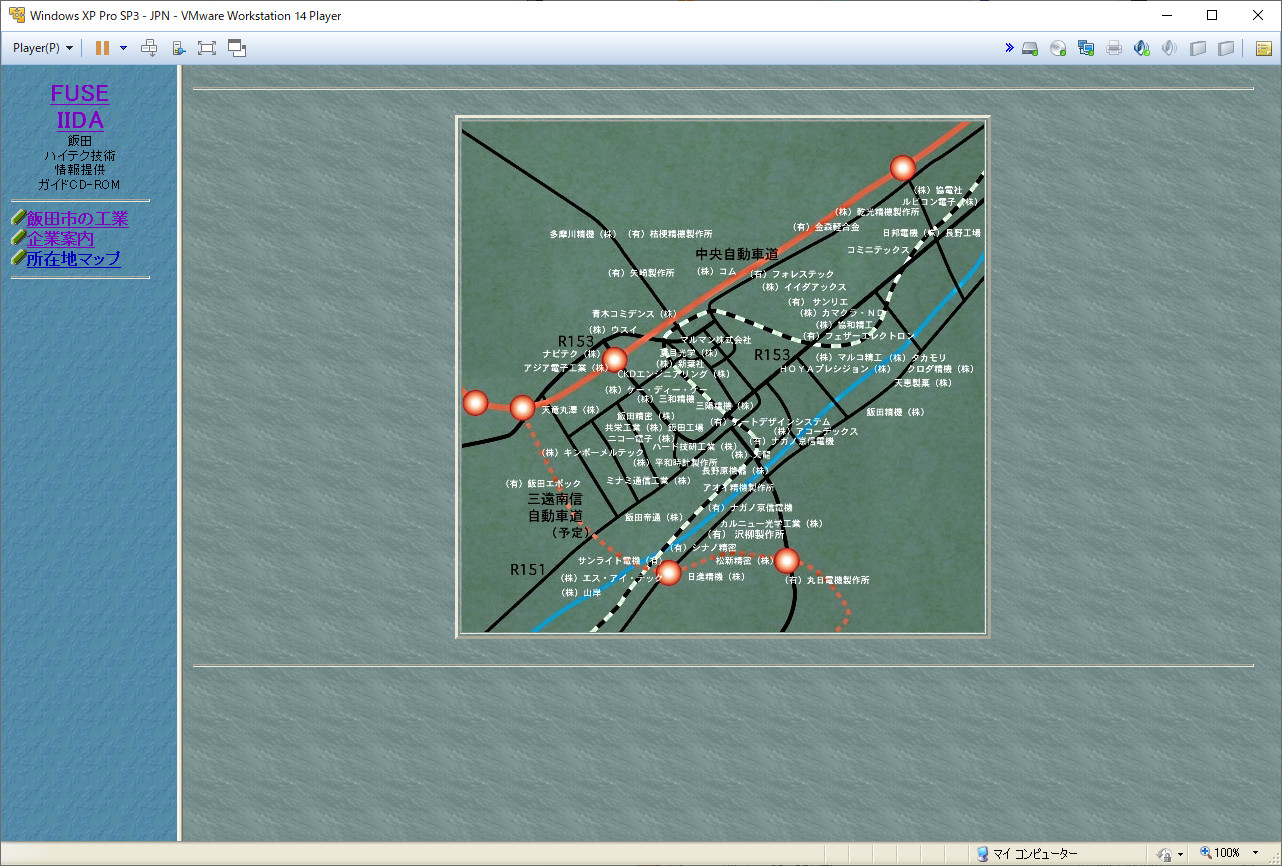Select (有) サンリエ on the map
The image size is (1282, 866).
click(x=818, y=301)
